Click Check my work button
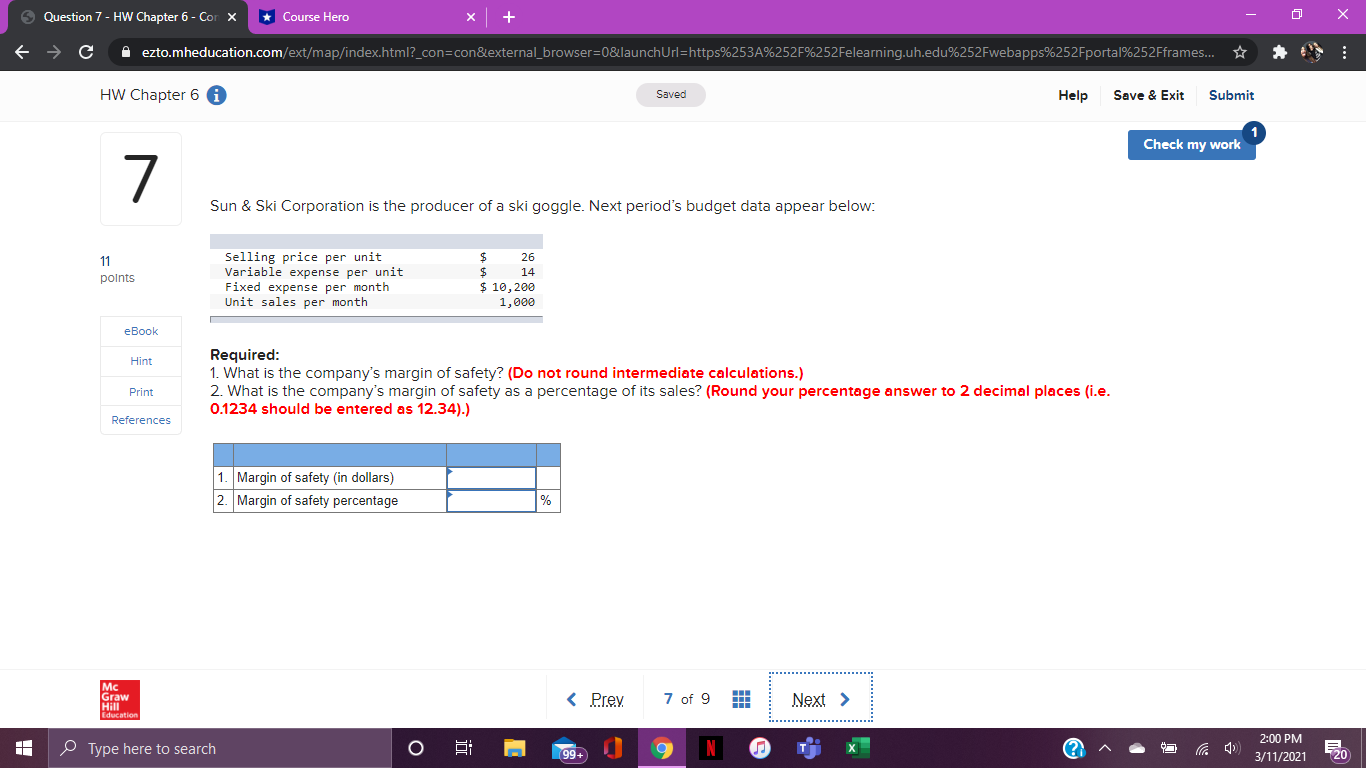Screen dimensions: 1366x768 click(1191, 144)
